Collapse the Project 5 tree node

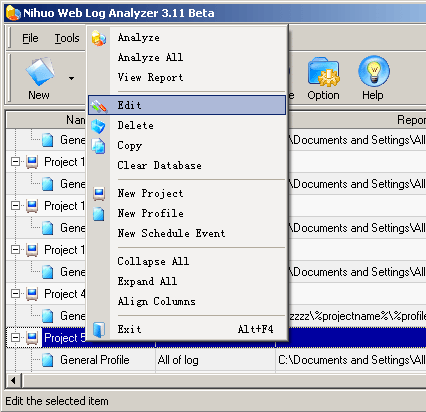[x=15, y=338]
